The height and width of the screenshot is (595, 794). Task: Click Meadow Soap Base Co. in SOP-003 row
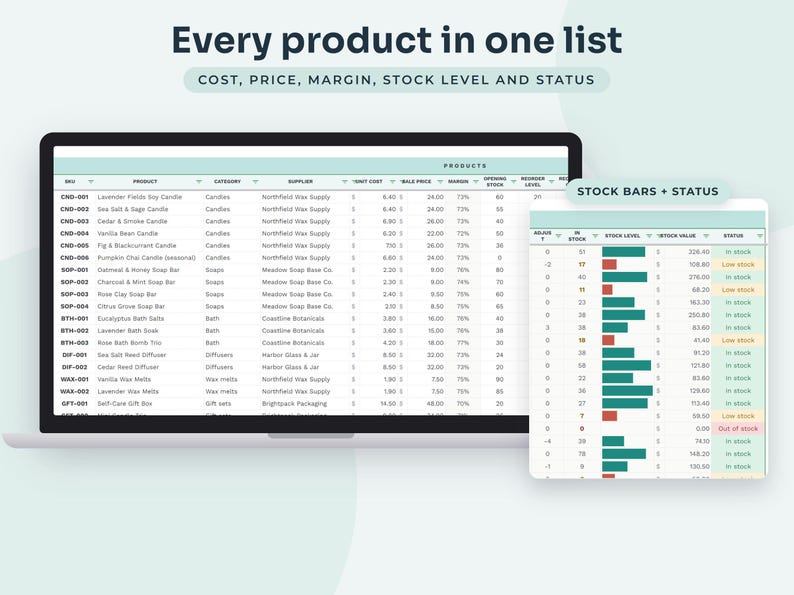pyautogui.click(x=297, y=294)
